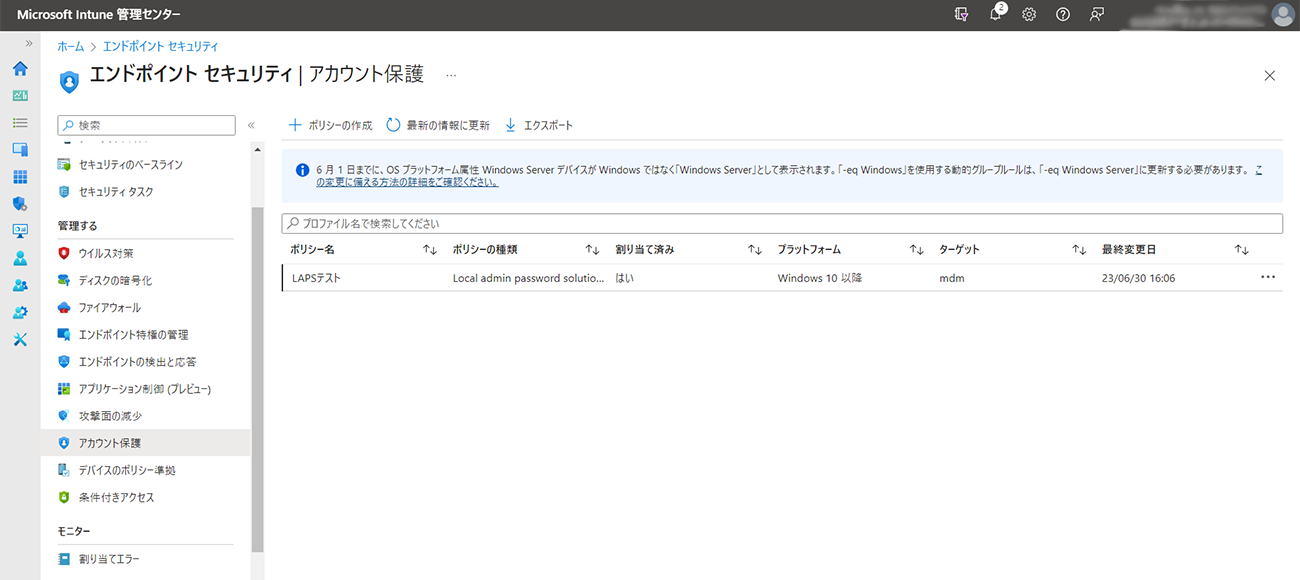The image size is (1300, 580).
Task: Collapse the side menu with double chevron
Action: [251, 125]
